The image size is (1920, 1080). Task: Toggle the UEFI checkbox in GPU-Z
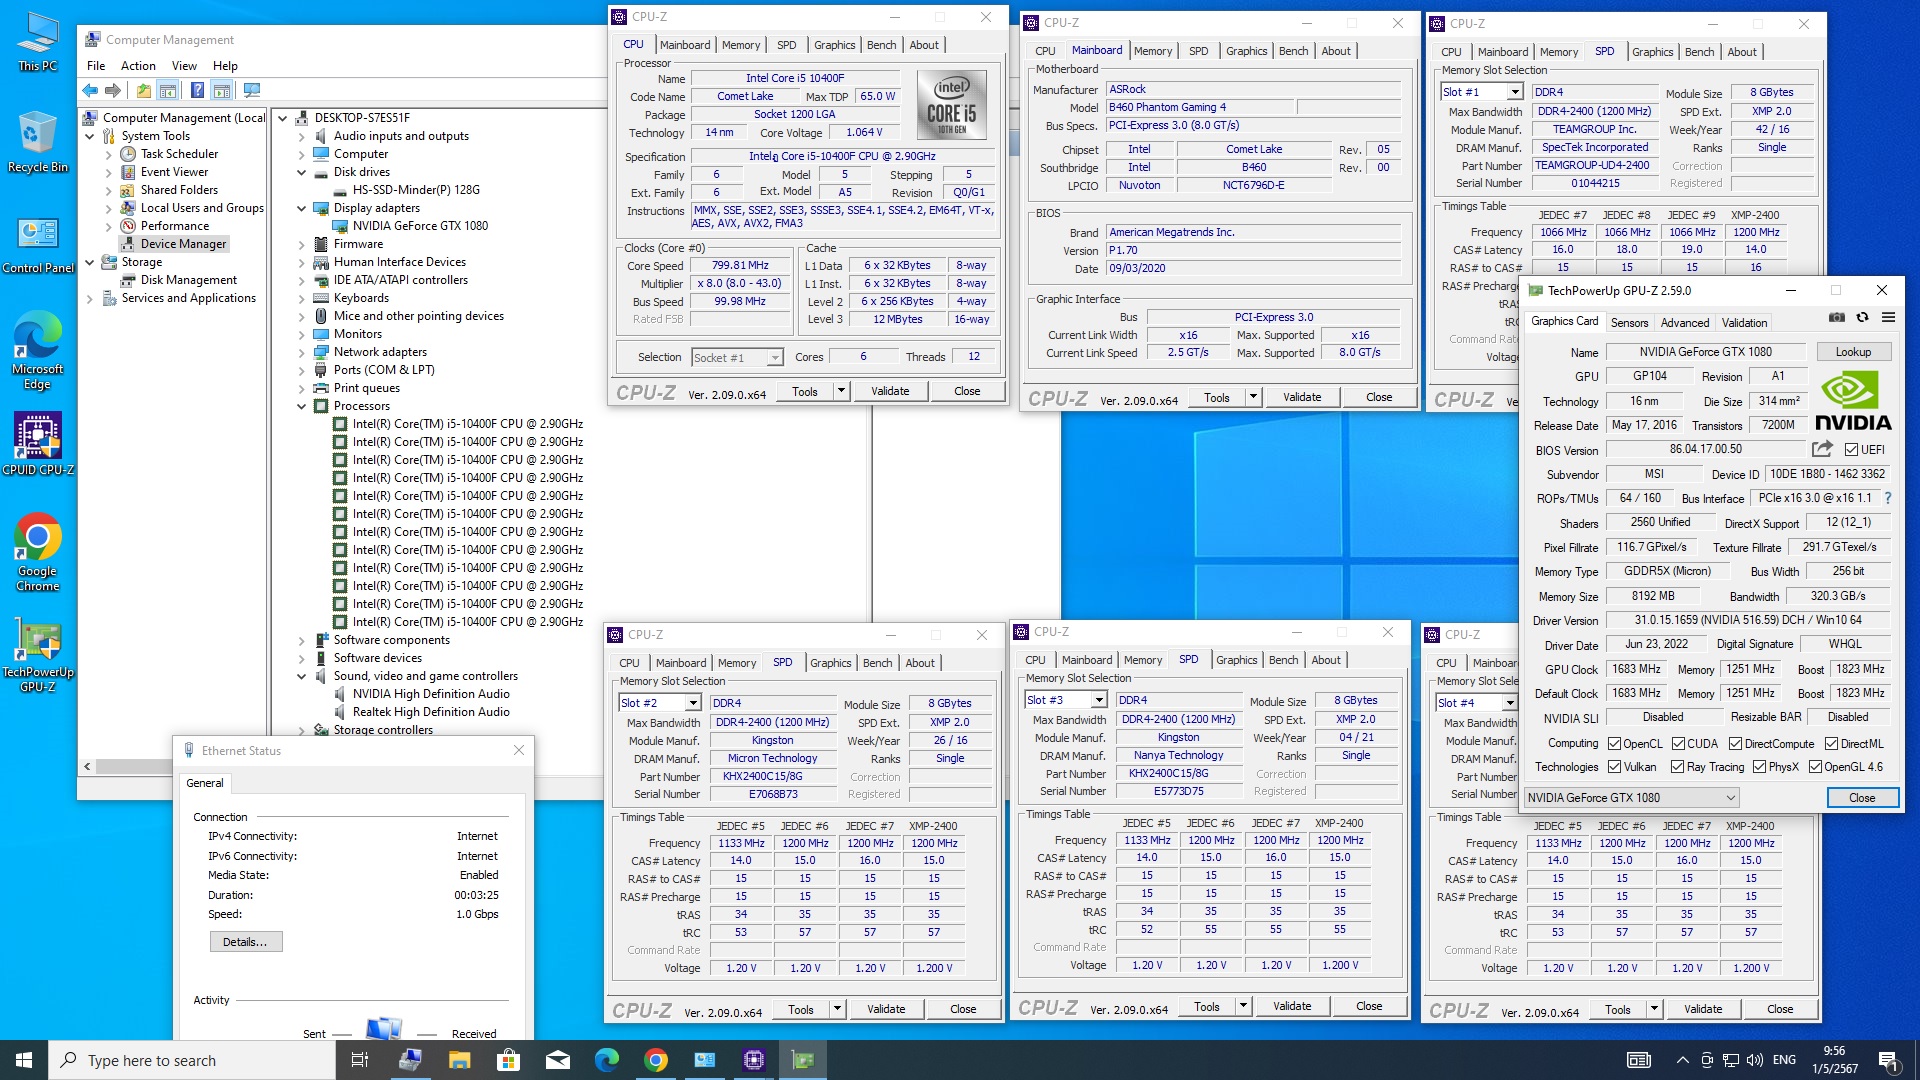tap(1851, 449)
